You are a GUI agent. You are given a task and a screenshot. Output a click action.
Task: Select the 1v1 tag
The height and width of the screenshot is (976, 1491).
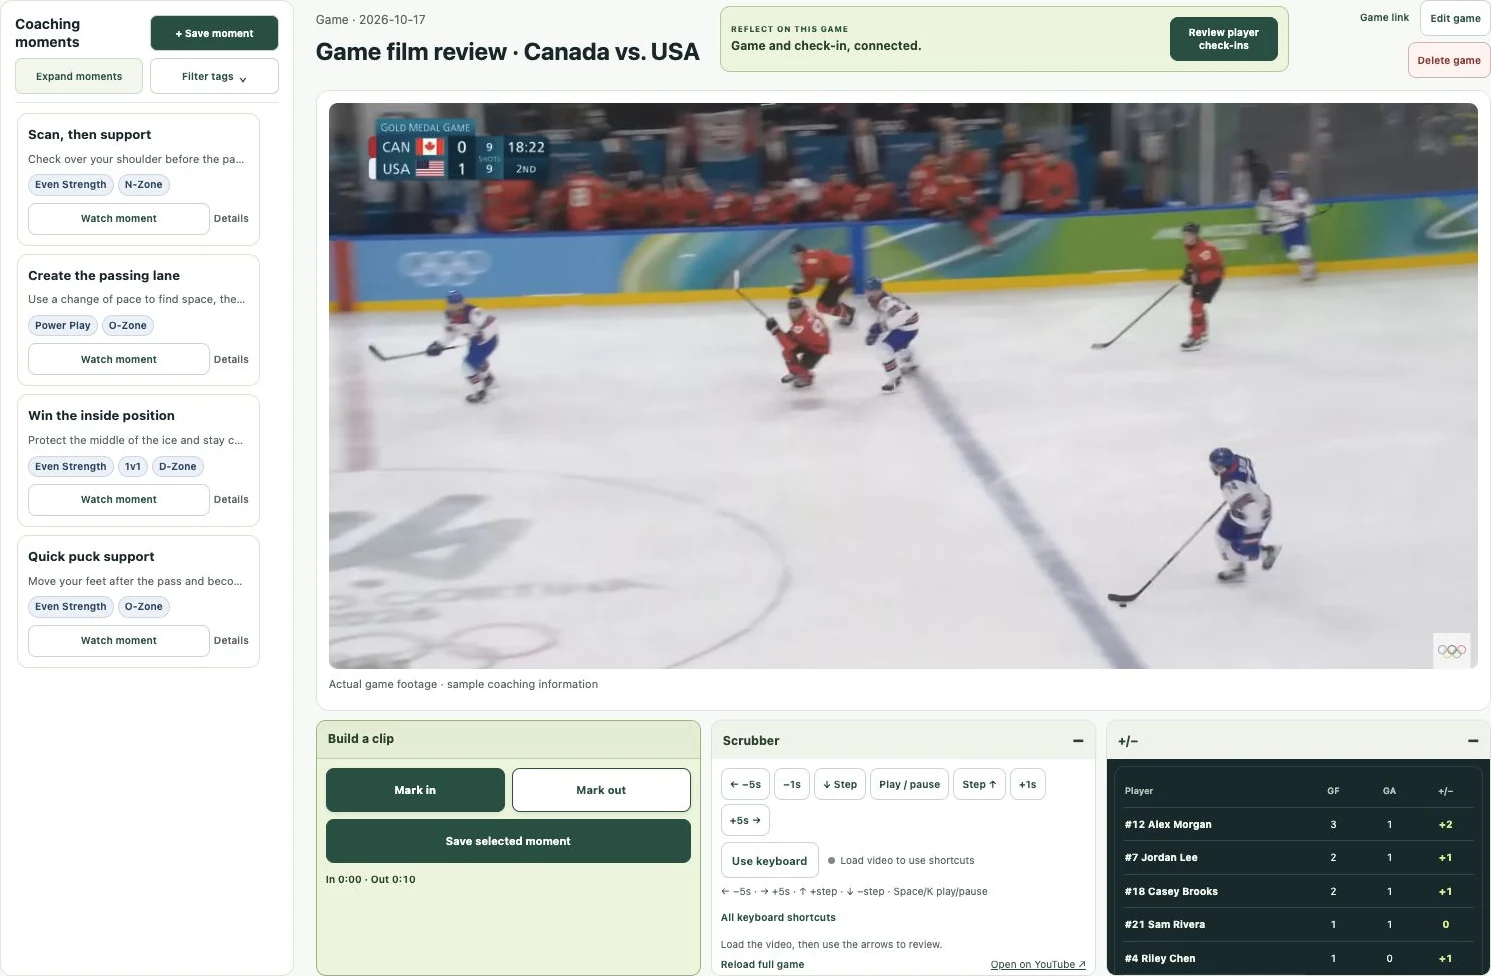(x=133, y=467)
